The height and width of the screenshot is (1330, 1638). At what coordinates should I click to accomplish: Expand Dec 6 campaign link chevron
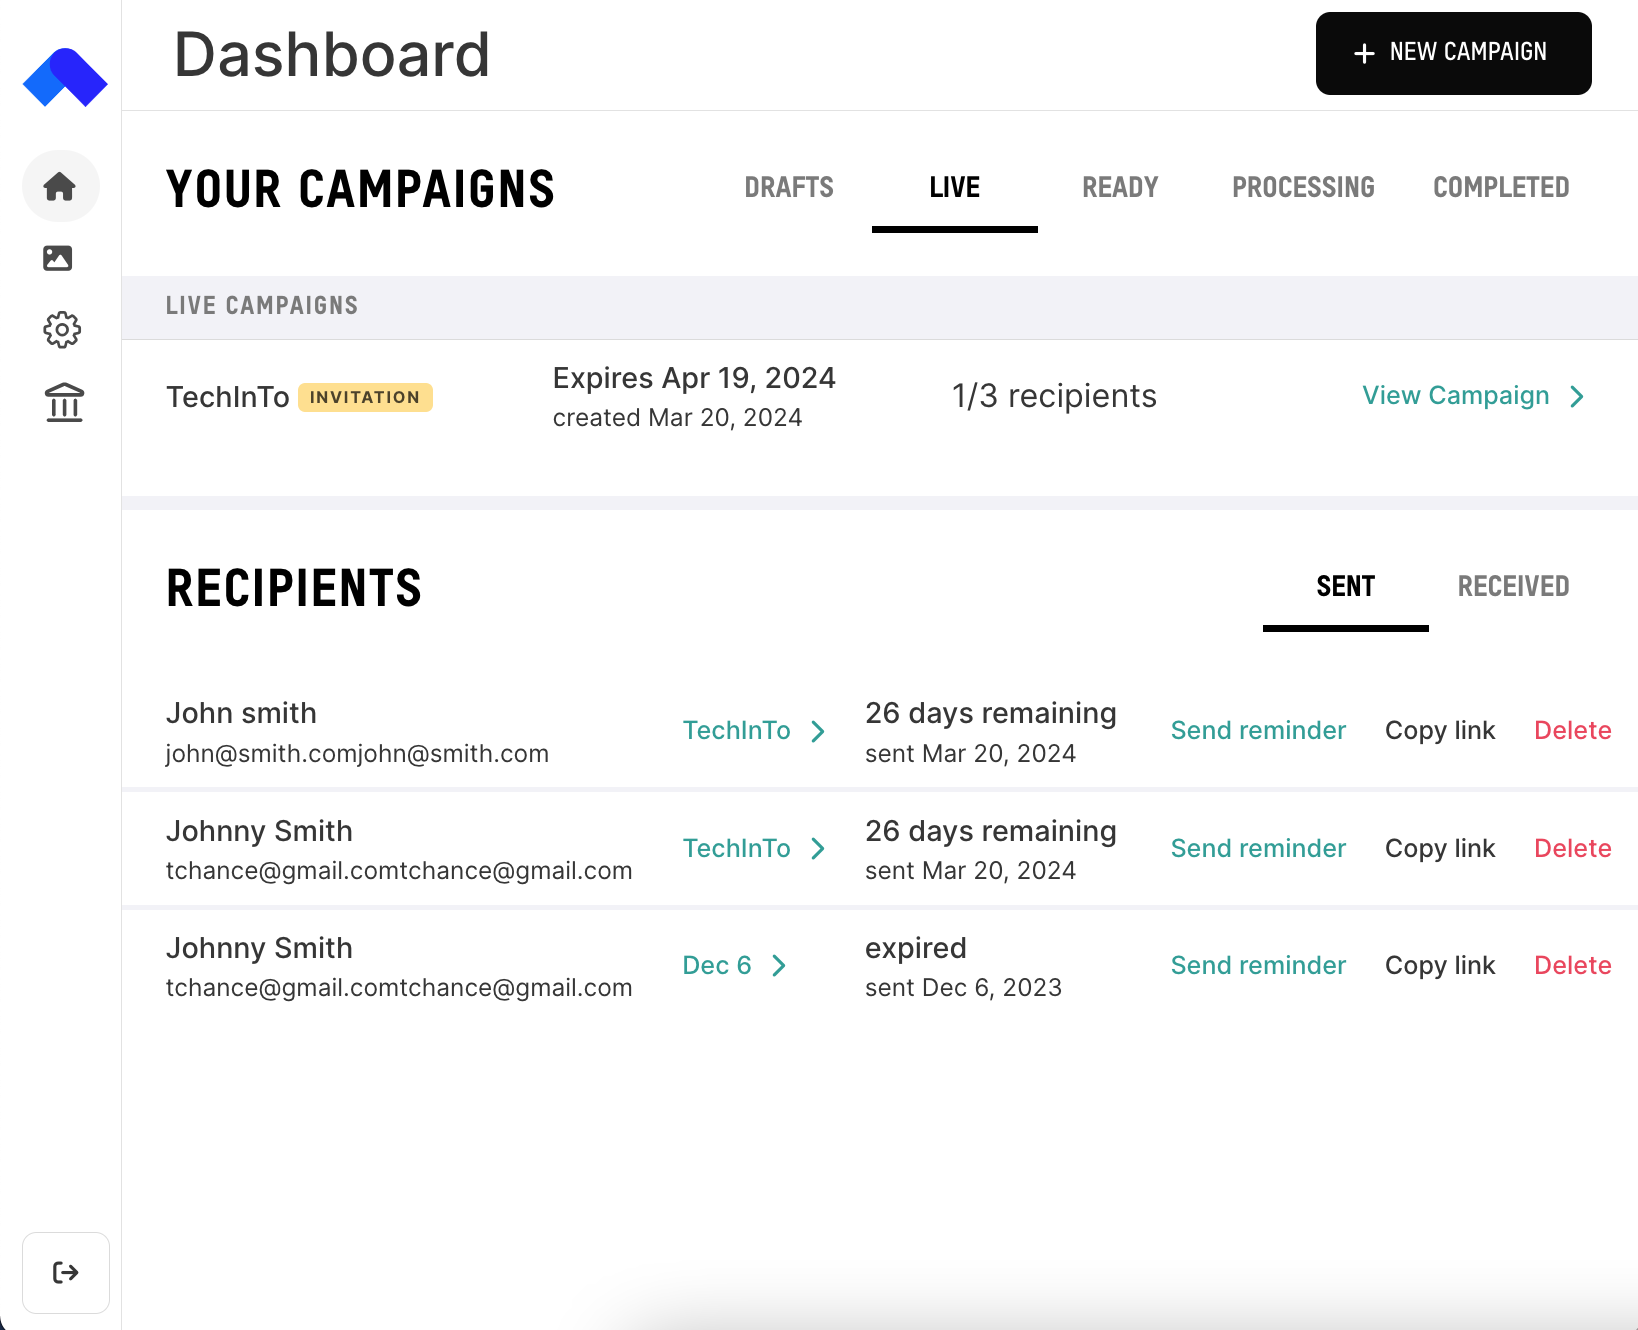pos(779,966)
